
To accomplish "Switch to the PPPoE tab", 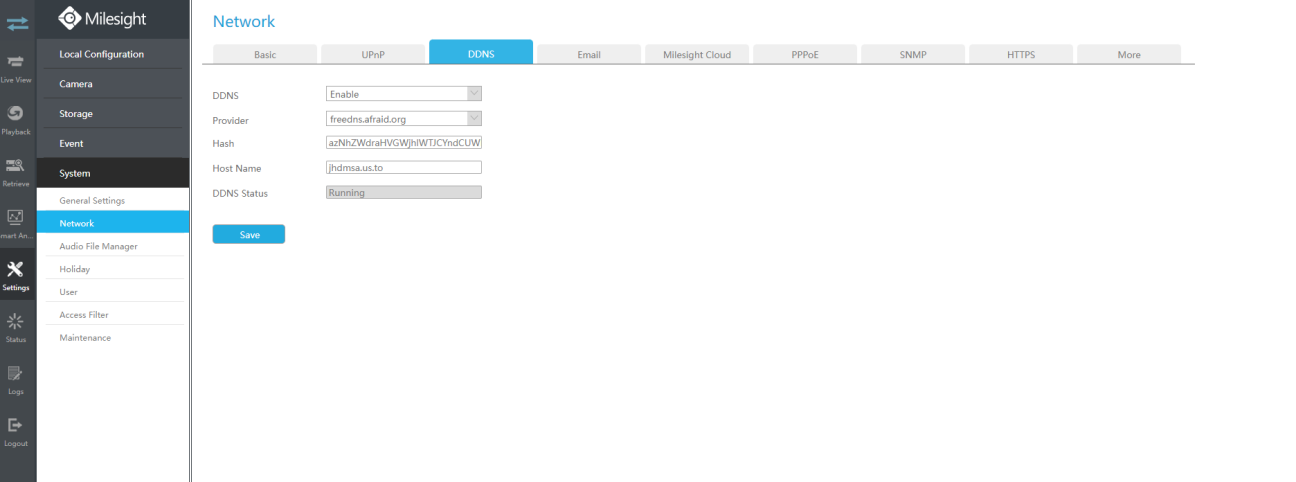I will 805,54.
